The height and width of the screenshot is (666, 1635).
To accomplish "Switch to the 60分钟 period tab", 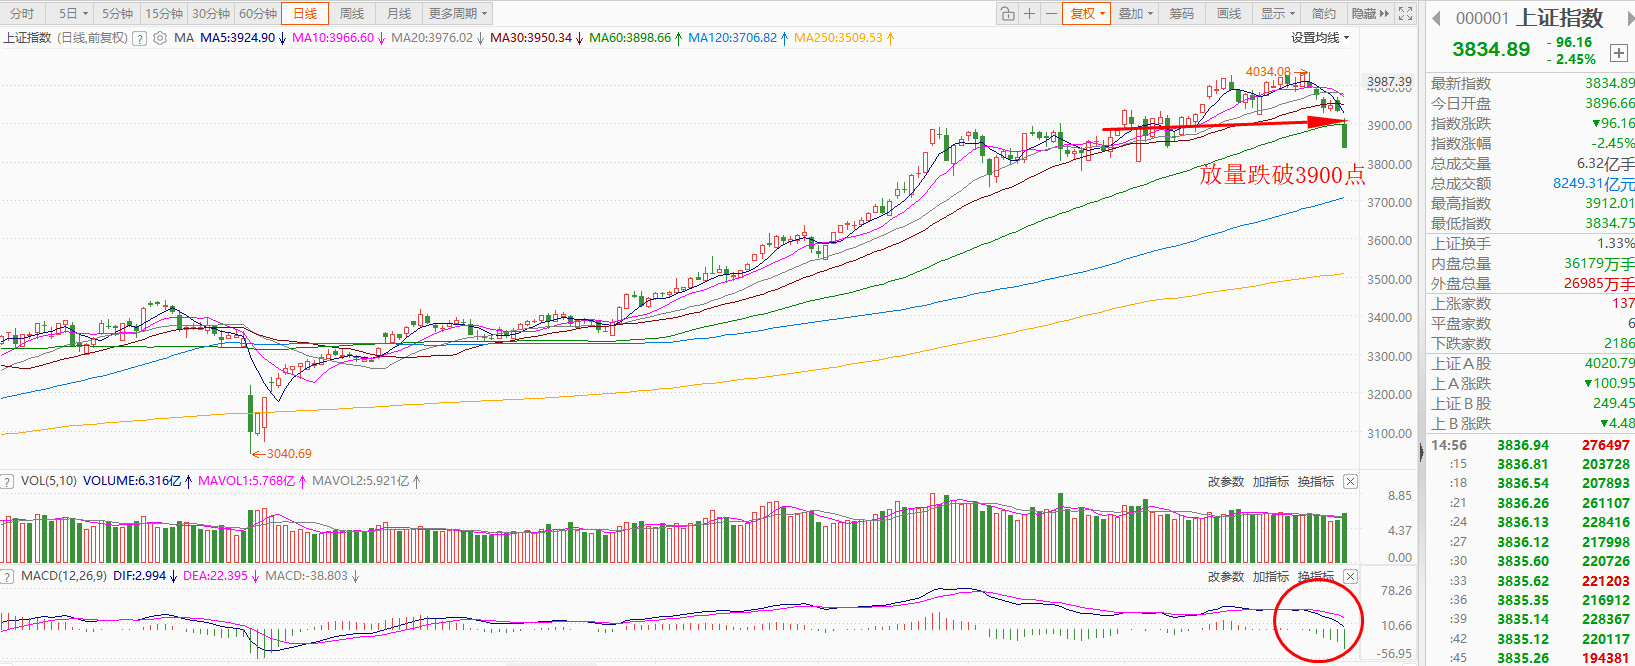I will (258, 13).
